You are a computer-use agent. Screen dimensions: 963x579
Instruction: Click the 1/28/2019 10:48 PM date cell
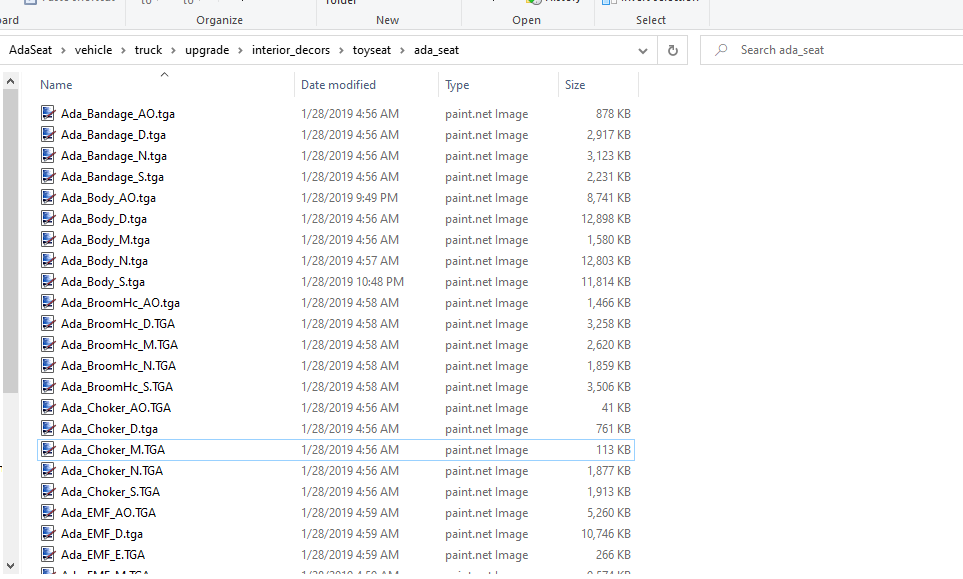(x=353, y=282)
